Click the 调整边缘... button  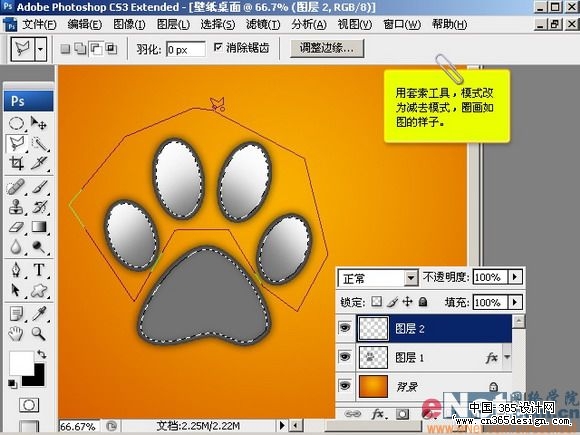click(327, 48)
